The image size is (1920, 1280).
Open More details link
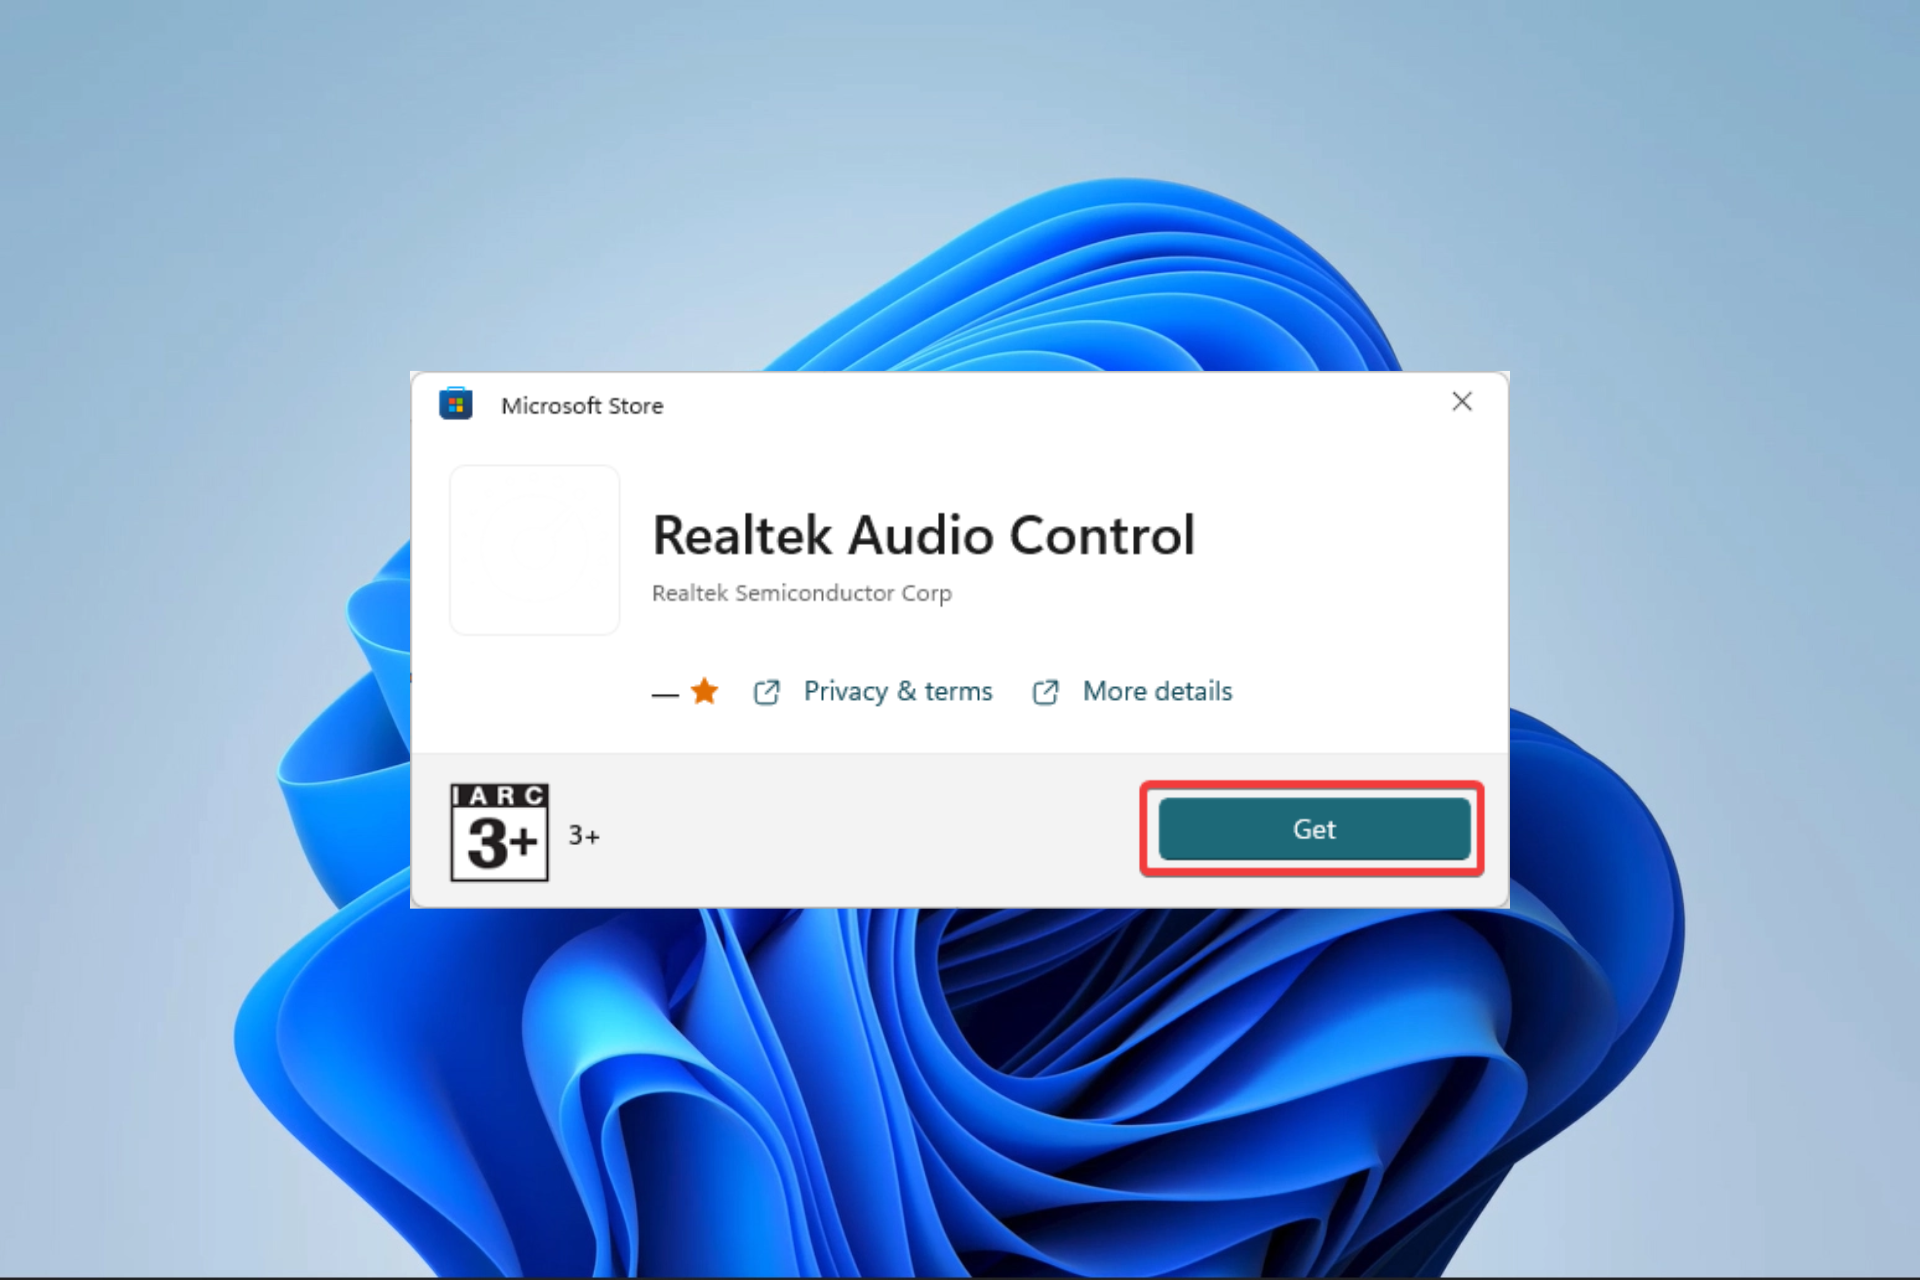1156,691
